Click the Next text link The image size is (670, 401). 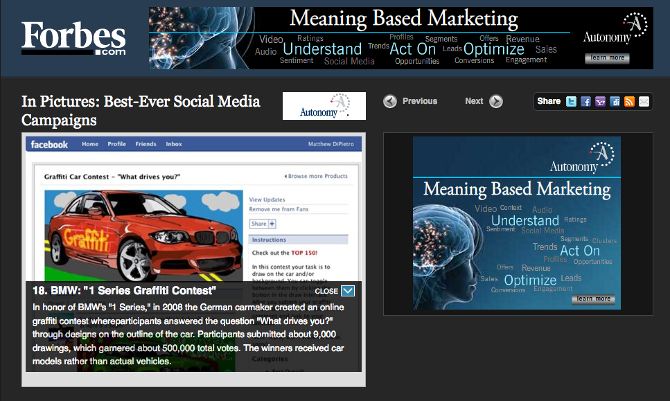click(x=474, y=101)
